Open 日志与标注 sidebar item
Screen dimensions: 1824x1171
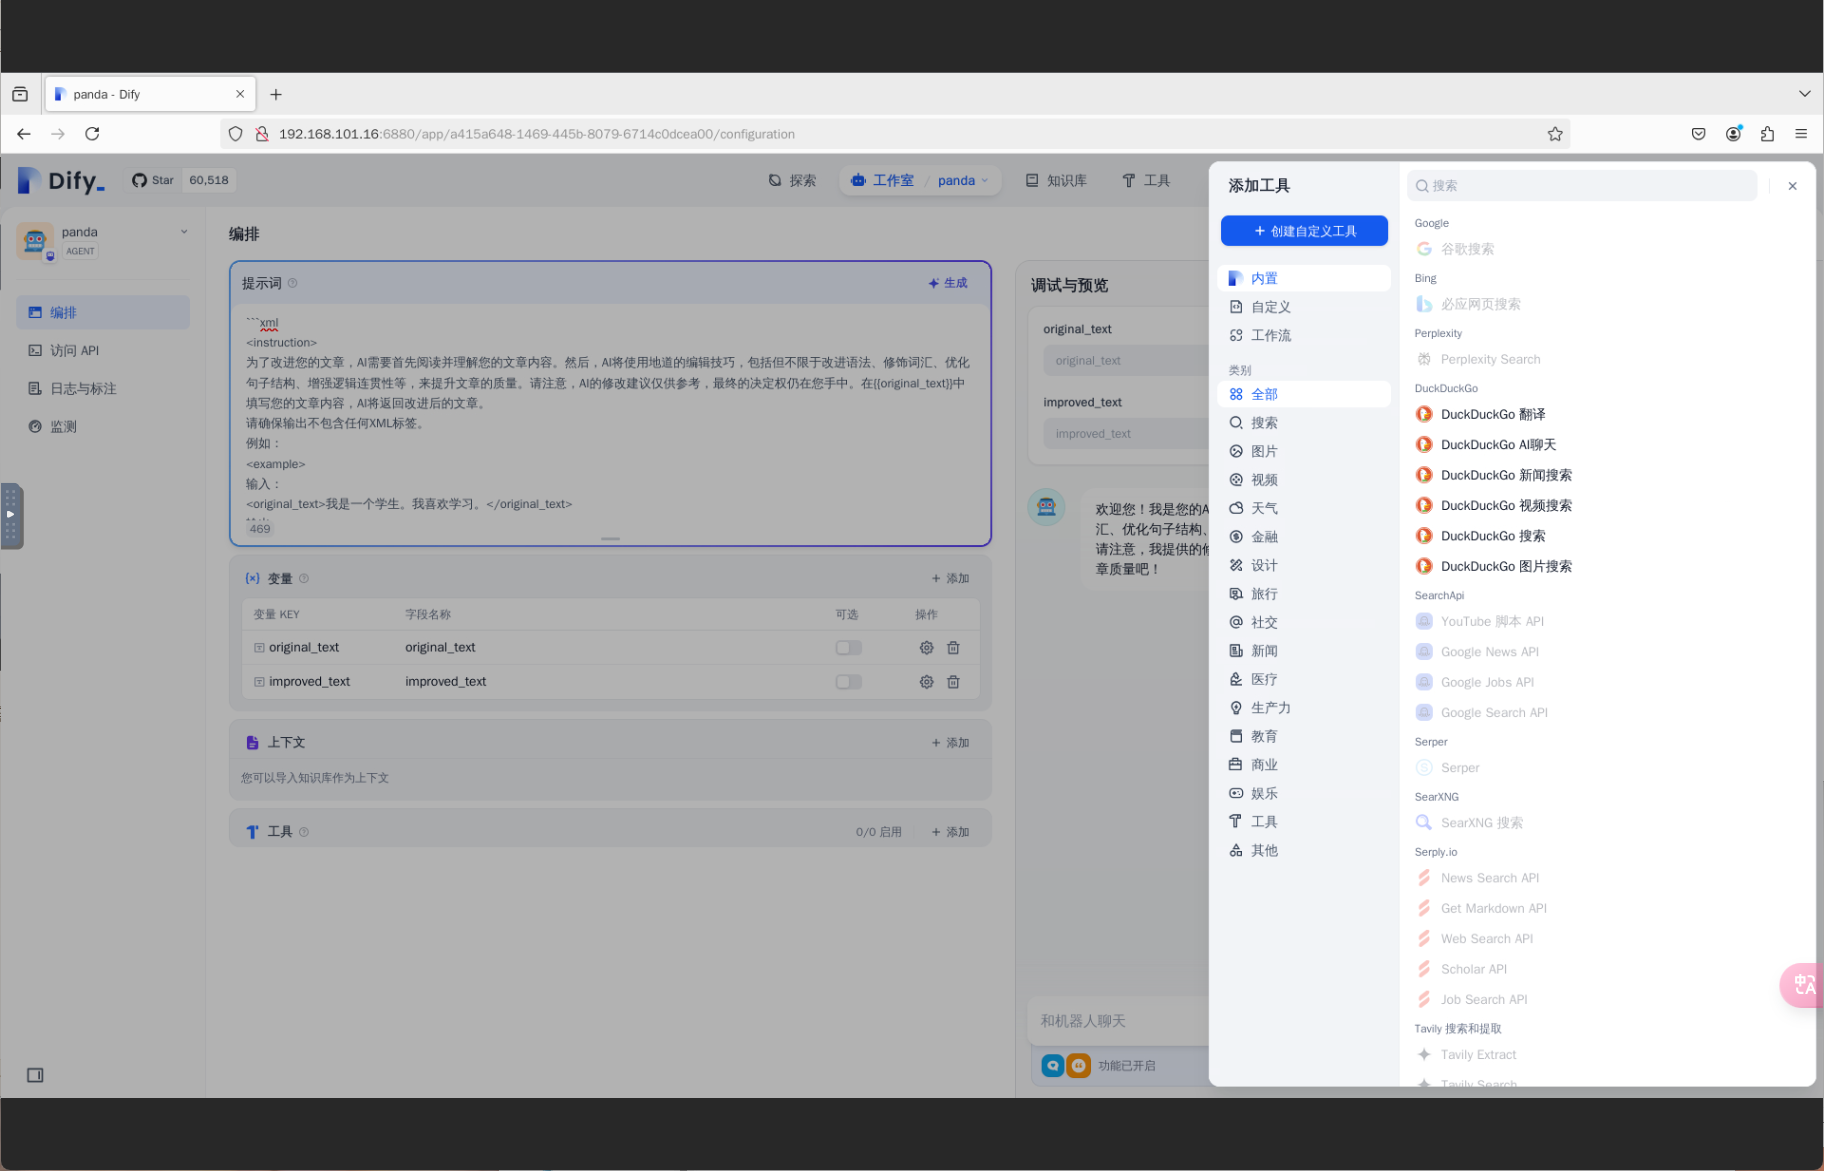103,388
